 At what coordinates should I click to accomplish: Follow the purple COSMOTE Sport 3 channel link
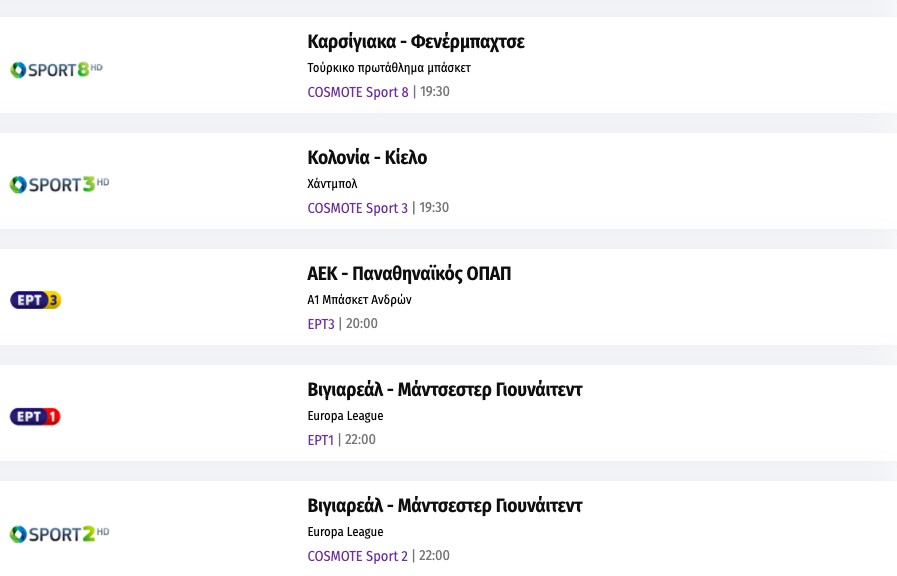[358, 208]
